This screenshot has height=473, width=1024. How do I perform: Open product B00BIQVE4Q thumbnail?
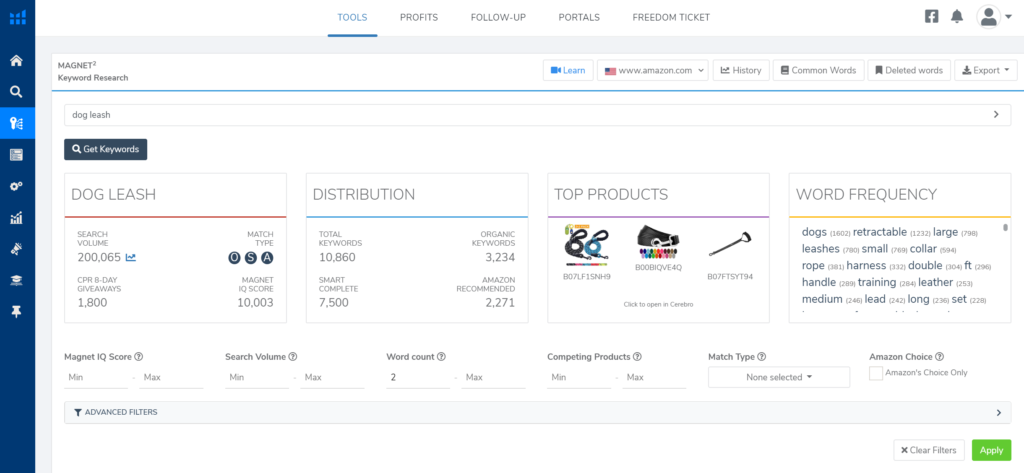[658, 242]
